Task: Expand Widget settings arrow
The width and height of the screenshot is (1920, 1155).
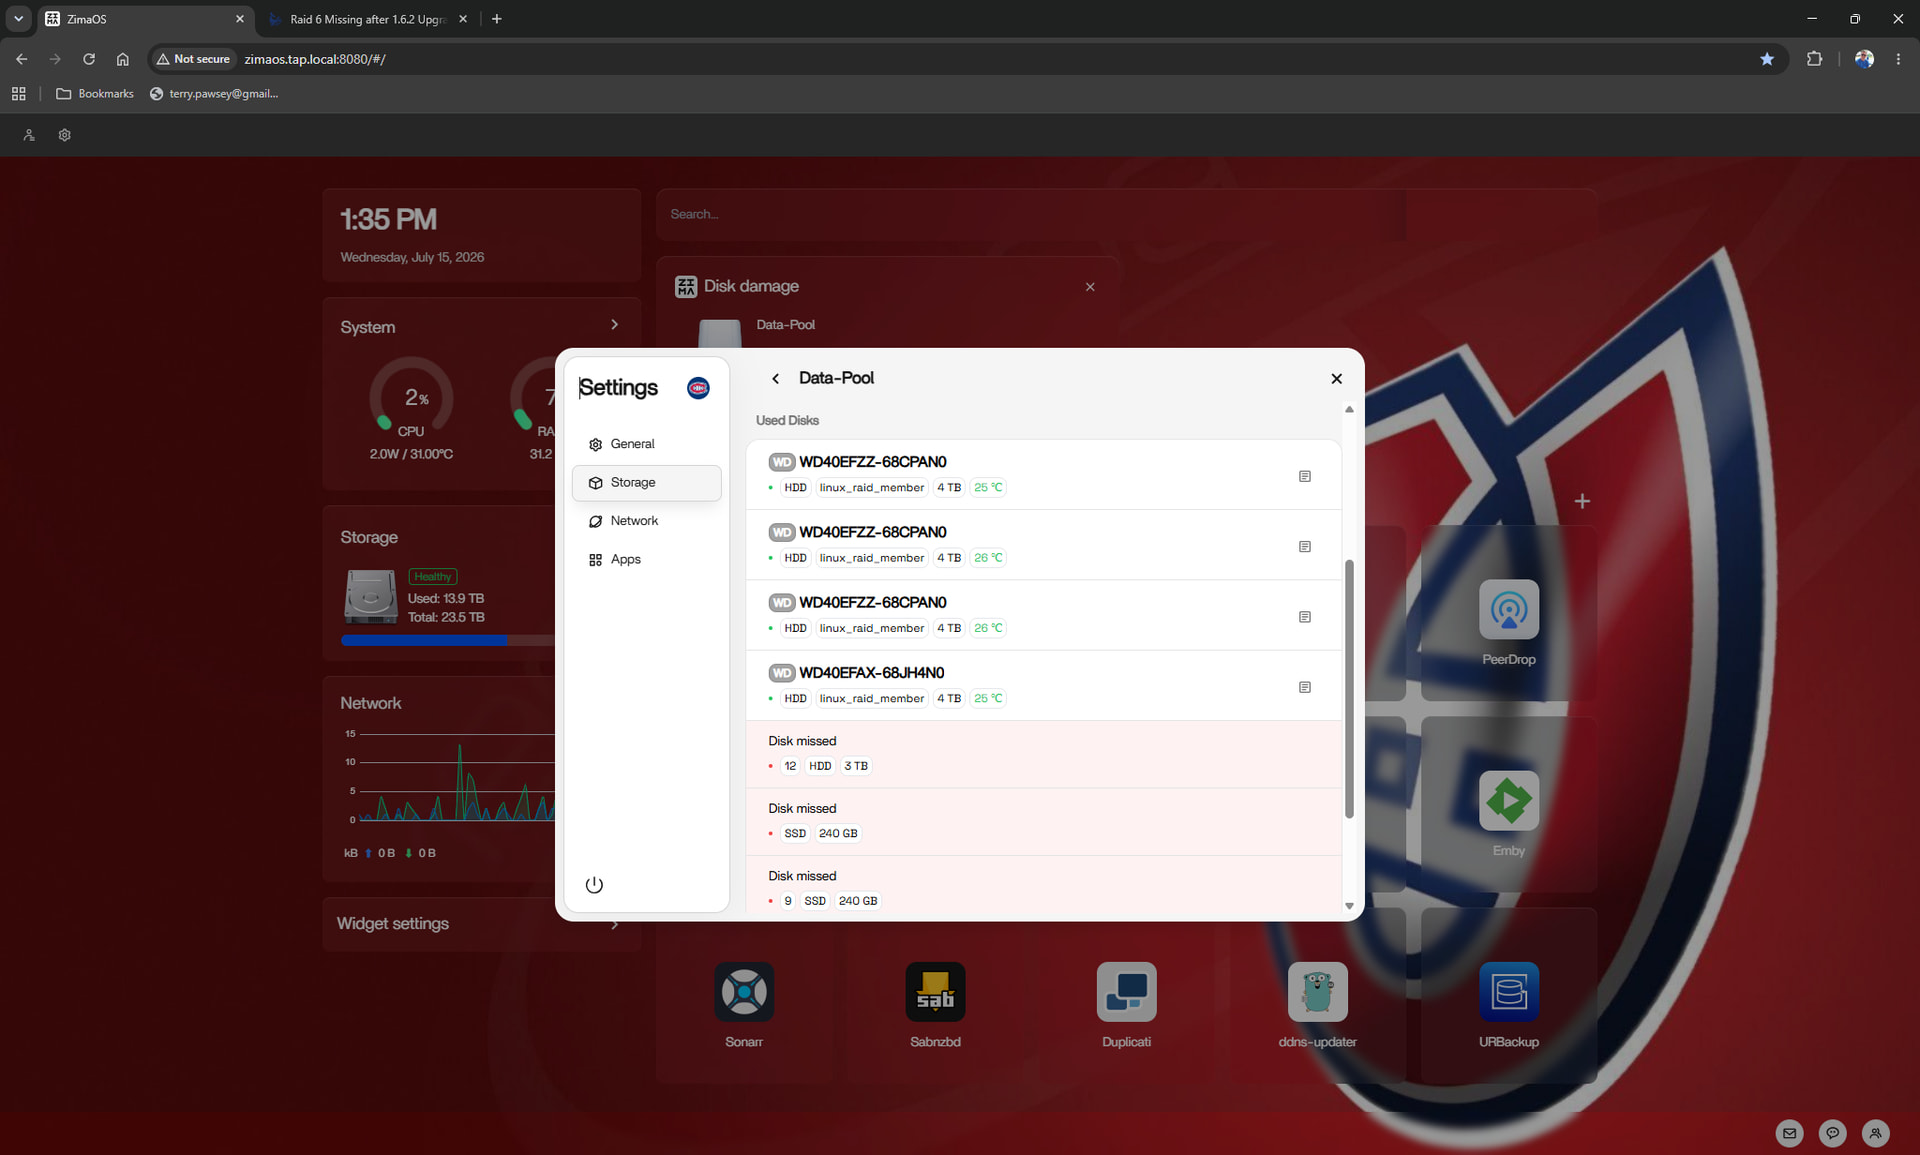Action: 614,924
